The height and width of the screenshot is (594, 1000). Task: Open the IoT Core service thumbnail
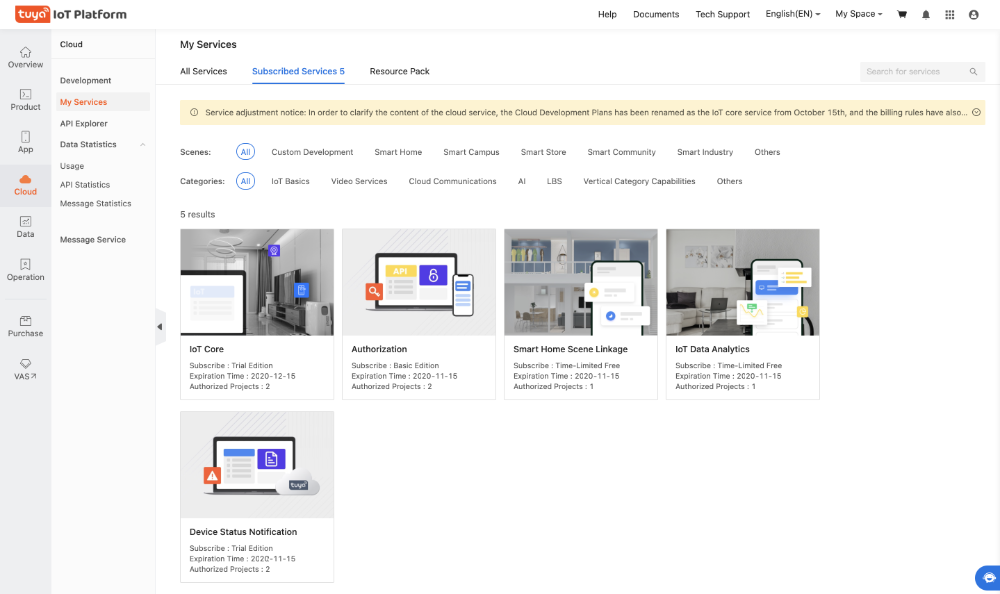point(257,282)
